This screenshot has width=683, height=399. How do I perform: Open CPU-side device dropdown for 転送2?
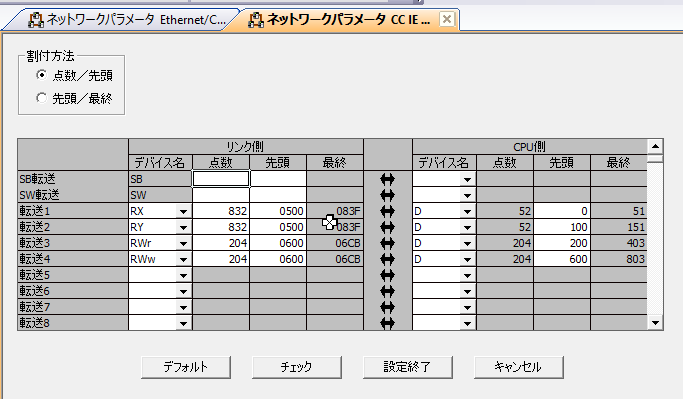(467, 227)
